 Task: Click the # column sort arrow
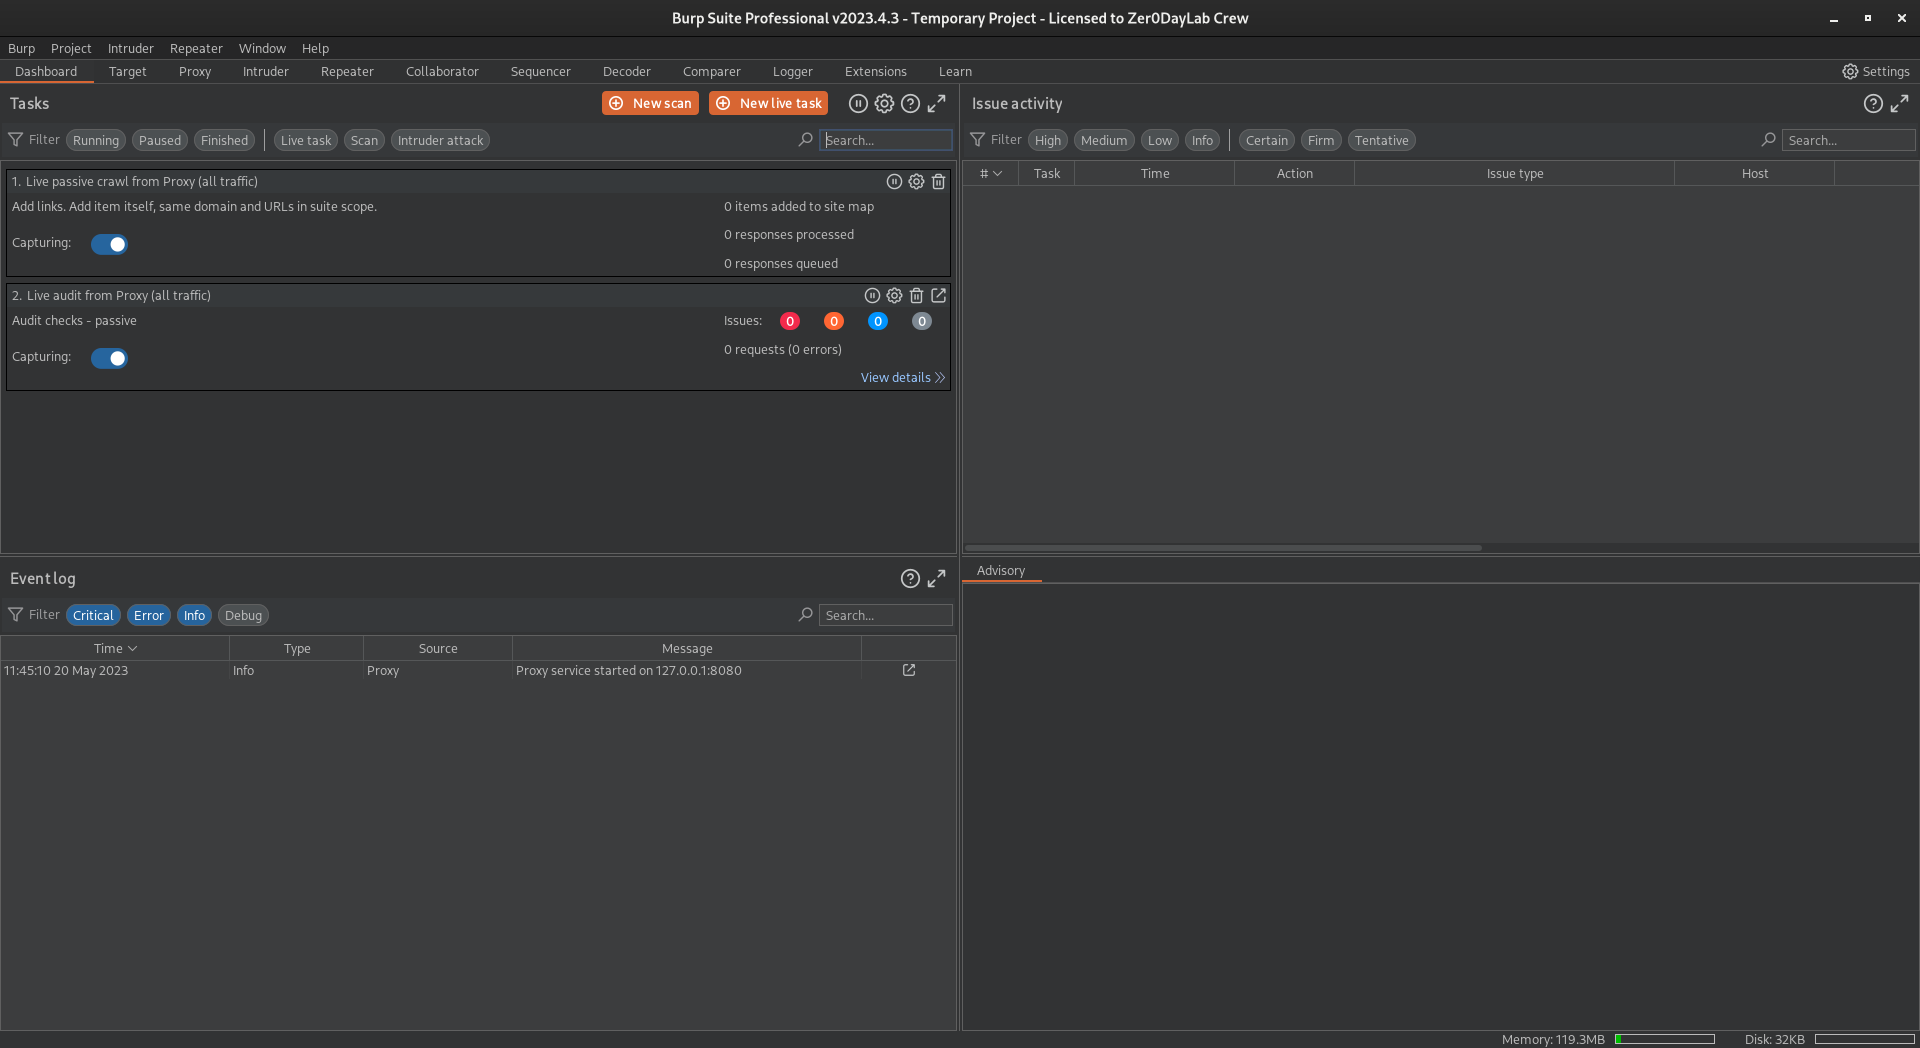996,174
